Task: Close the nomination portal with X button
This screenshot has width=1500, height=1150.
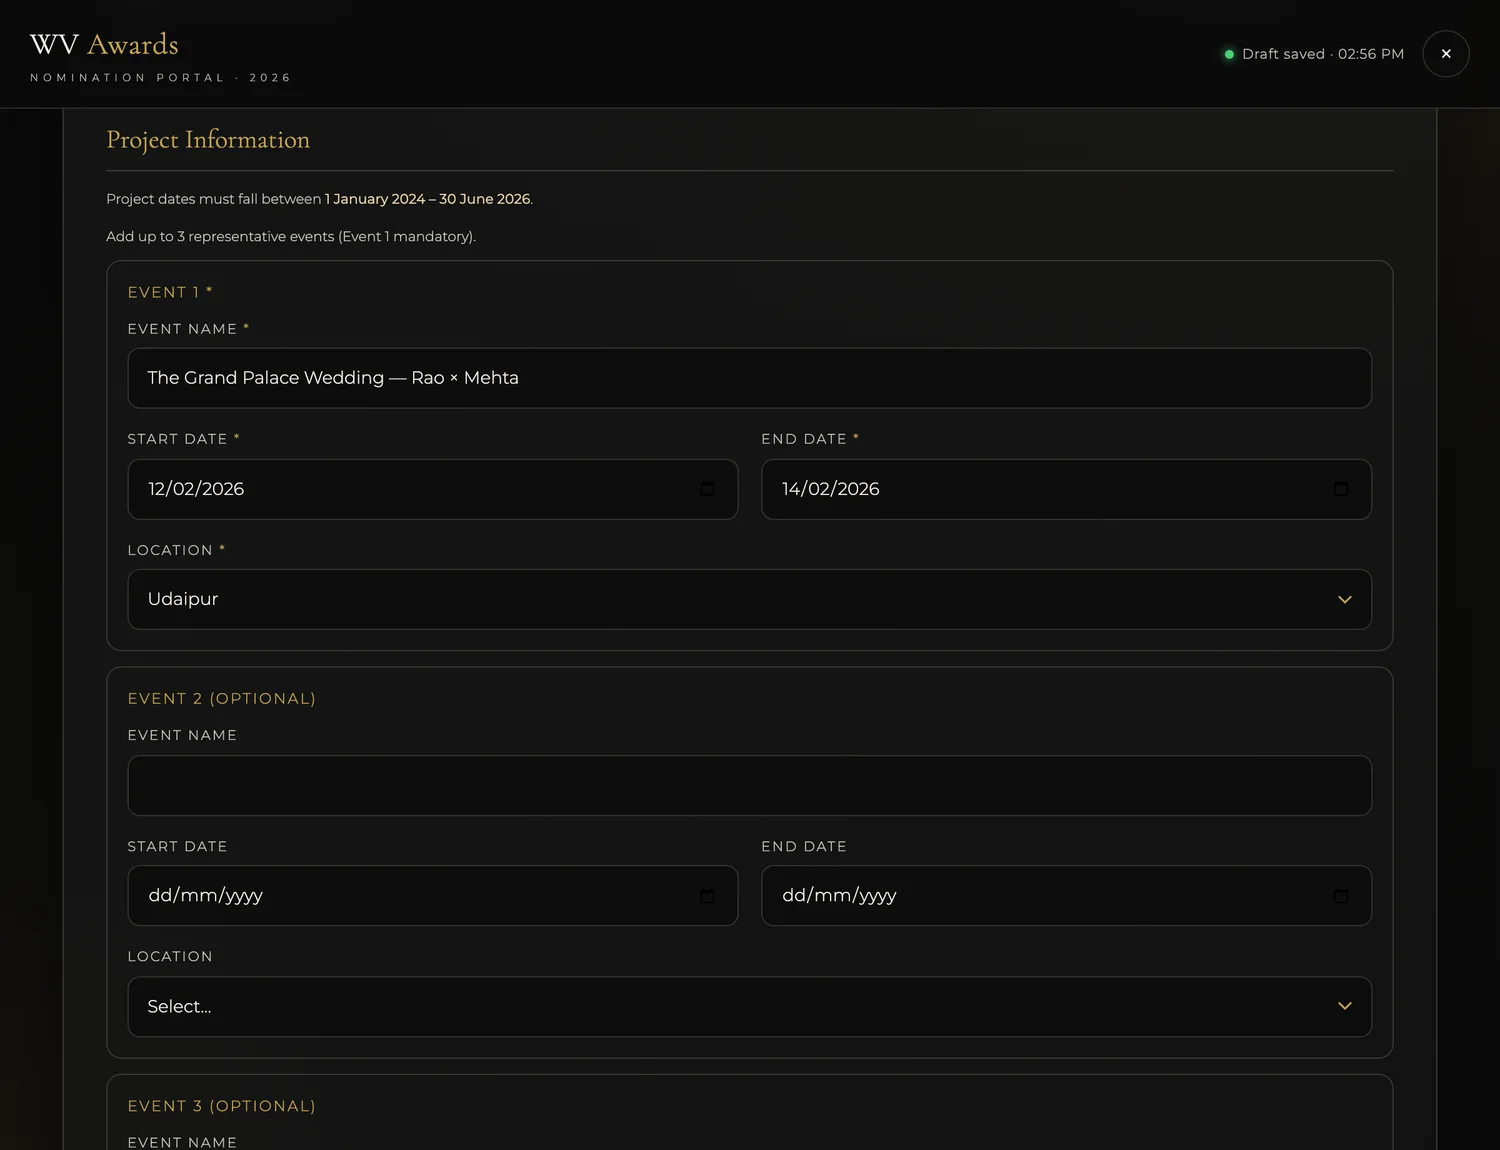Action: point(1445,54)
